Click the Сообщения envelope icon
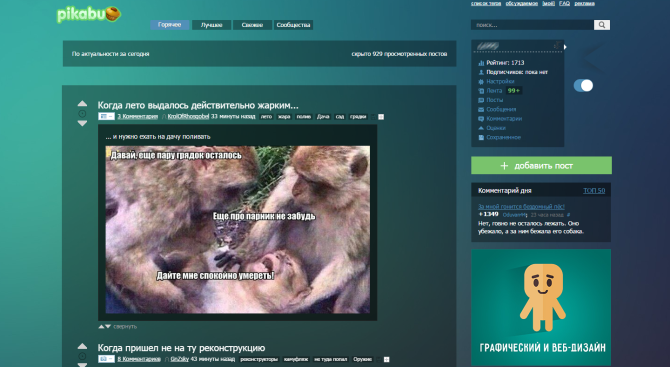The width and height of the screenshot is (670, 367). coord(481,109)
